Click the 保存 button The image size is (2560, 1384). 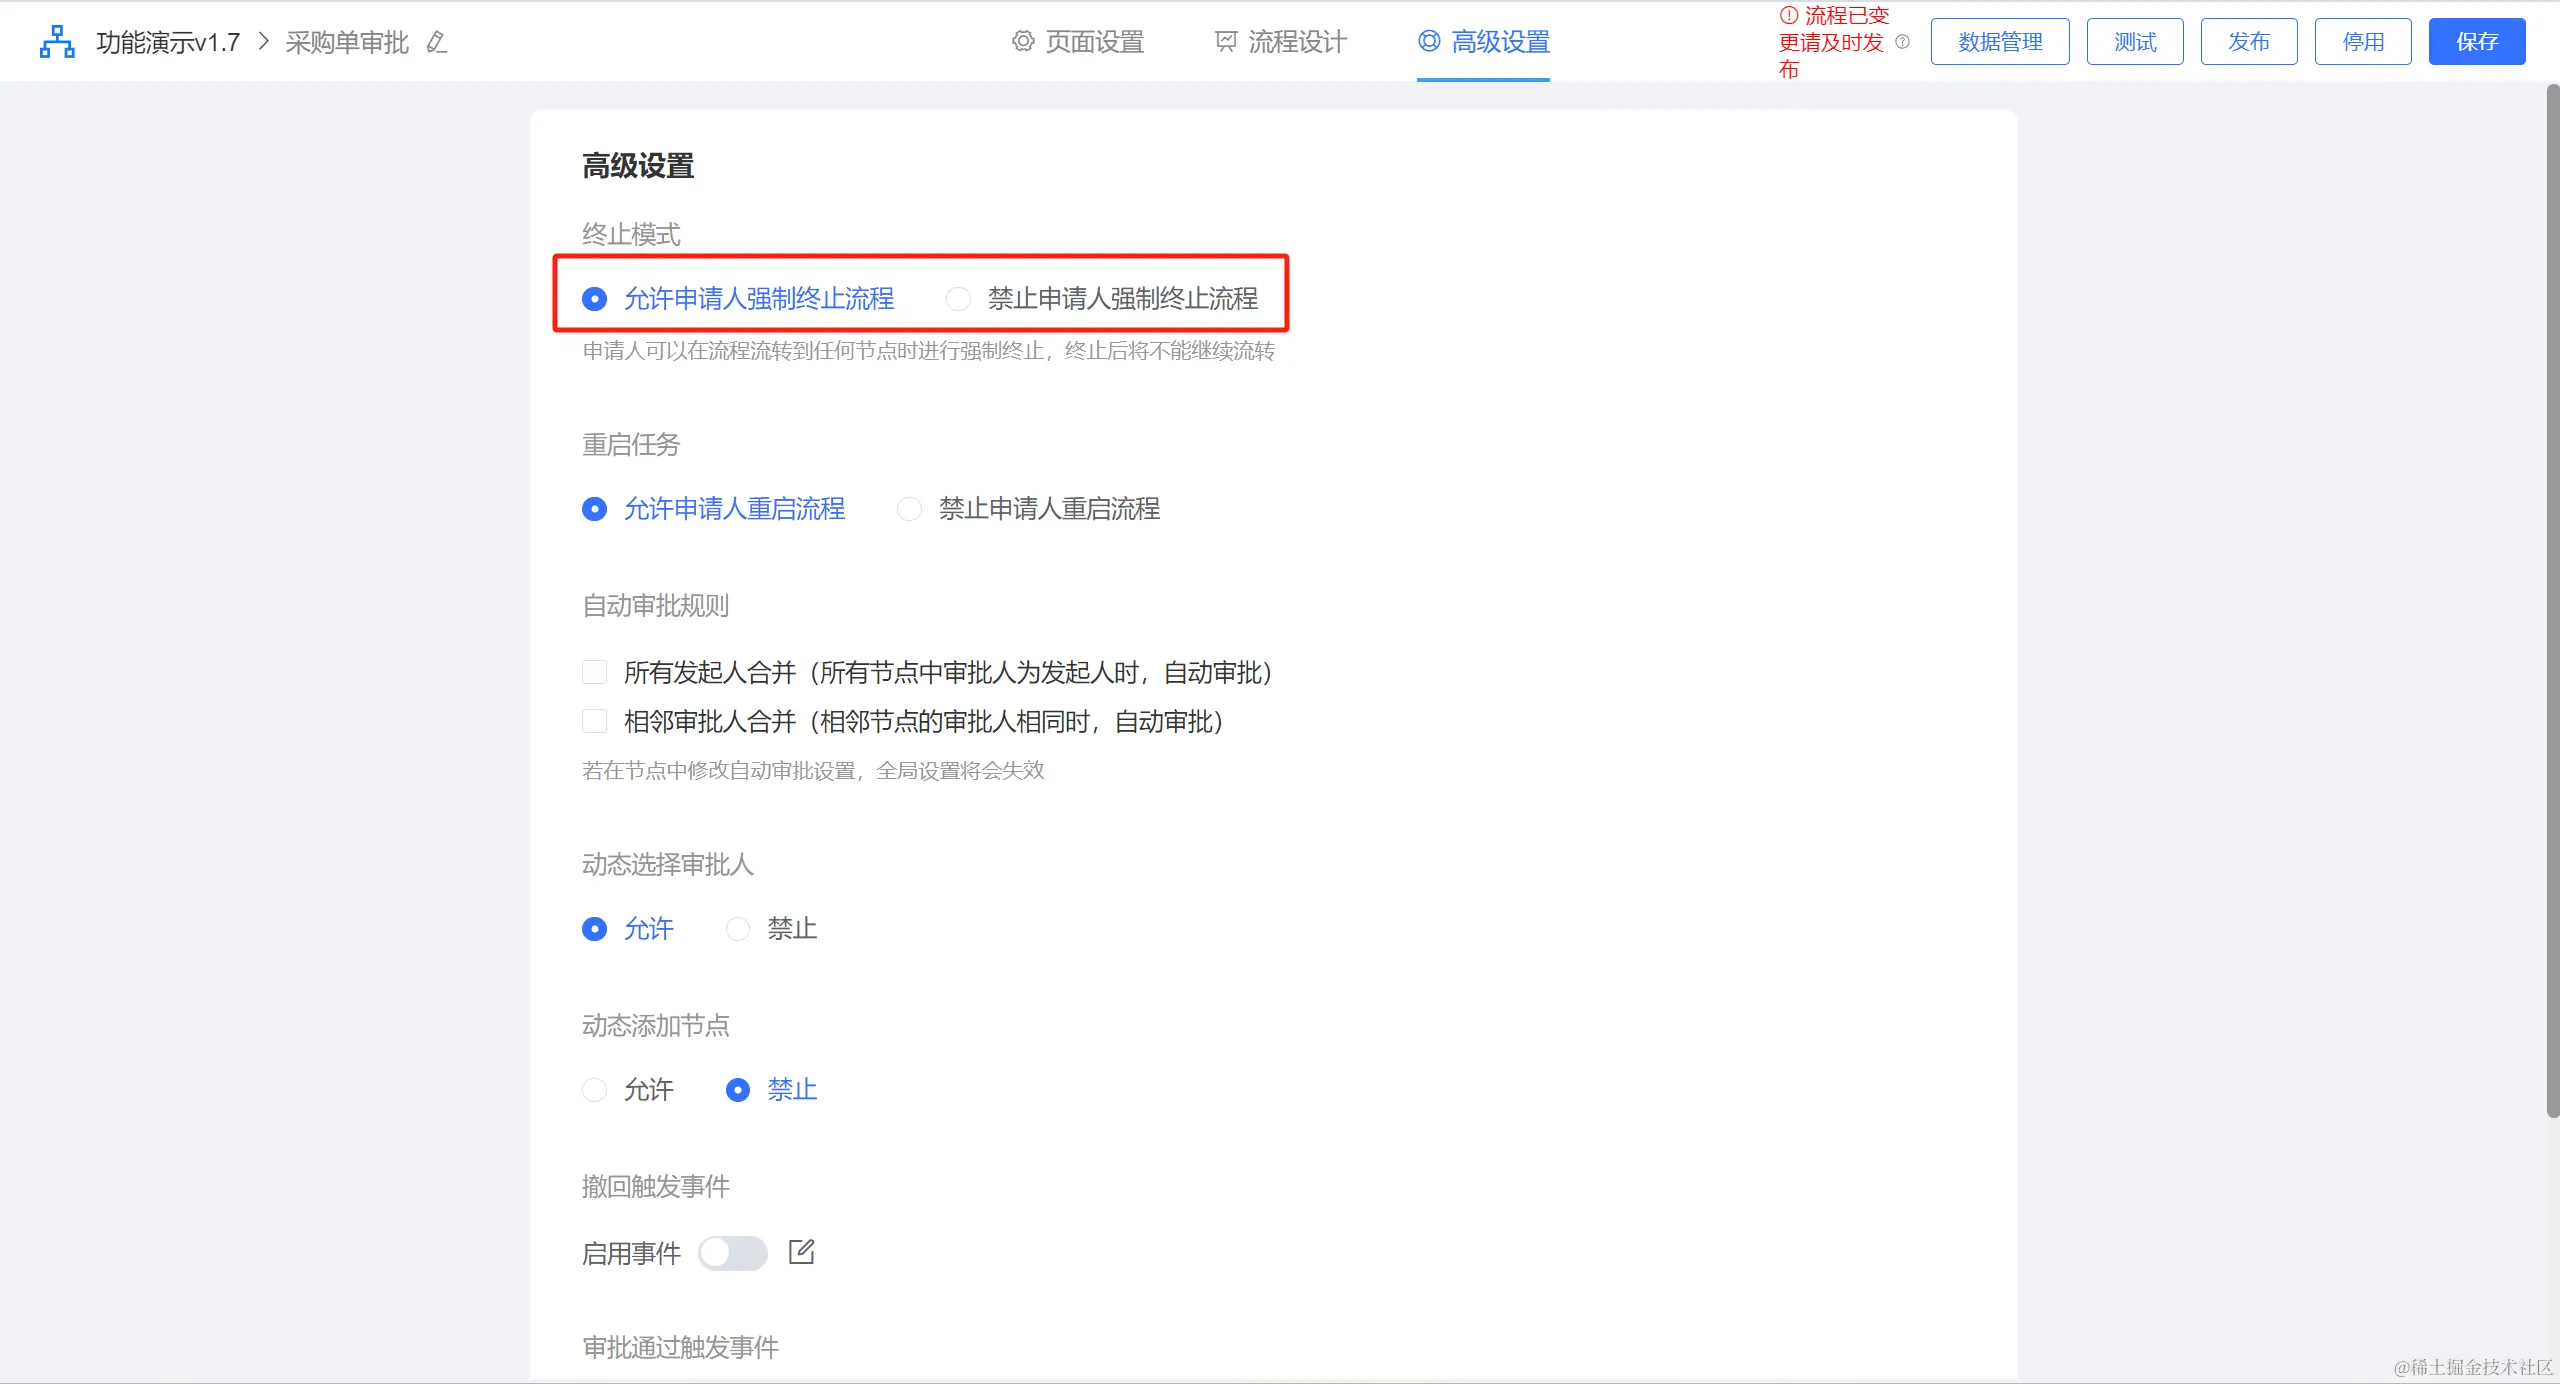click(2476, 42)
